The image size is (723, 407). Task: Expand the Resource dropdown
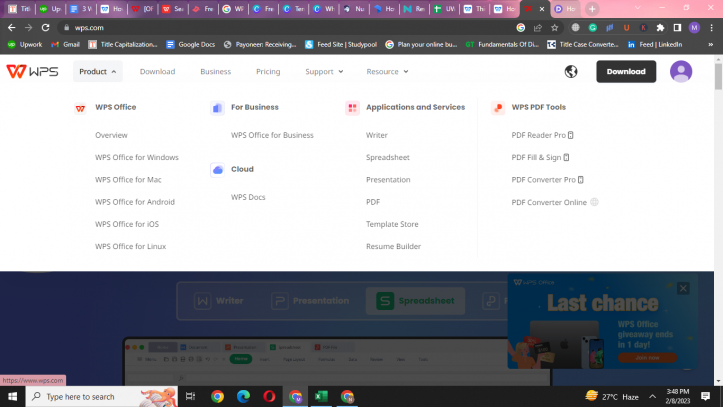click(x=387, y=71)
